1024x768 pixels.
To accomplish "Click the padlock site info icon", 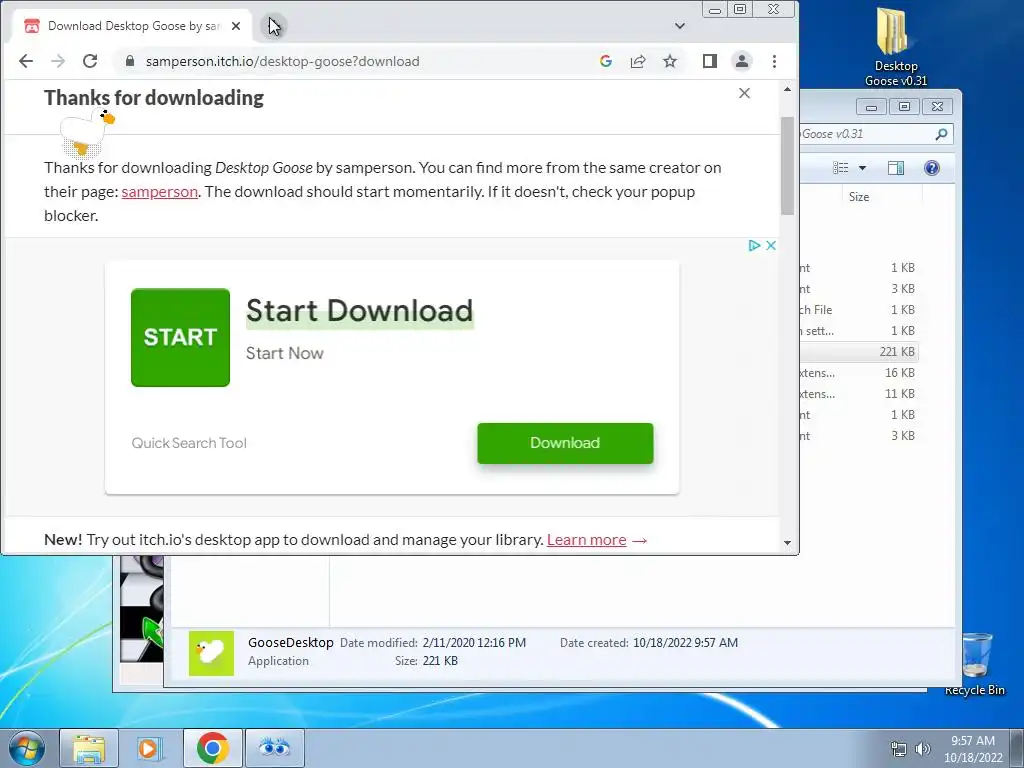I will tap(130, 61).
